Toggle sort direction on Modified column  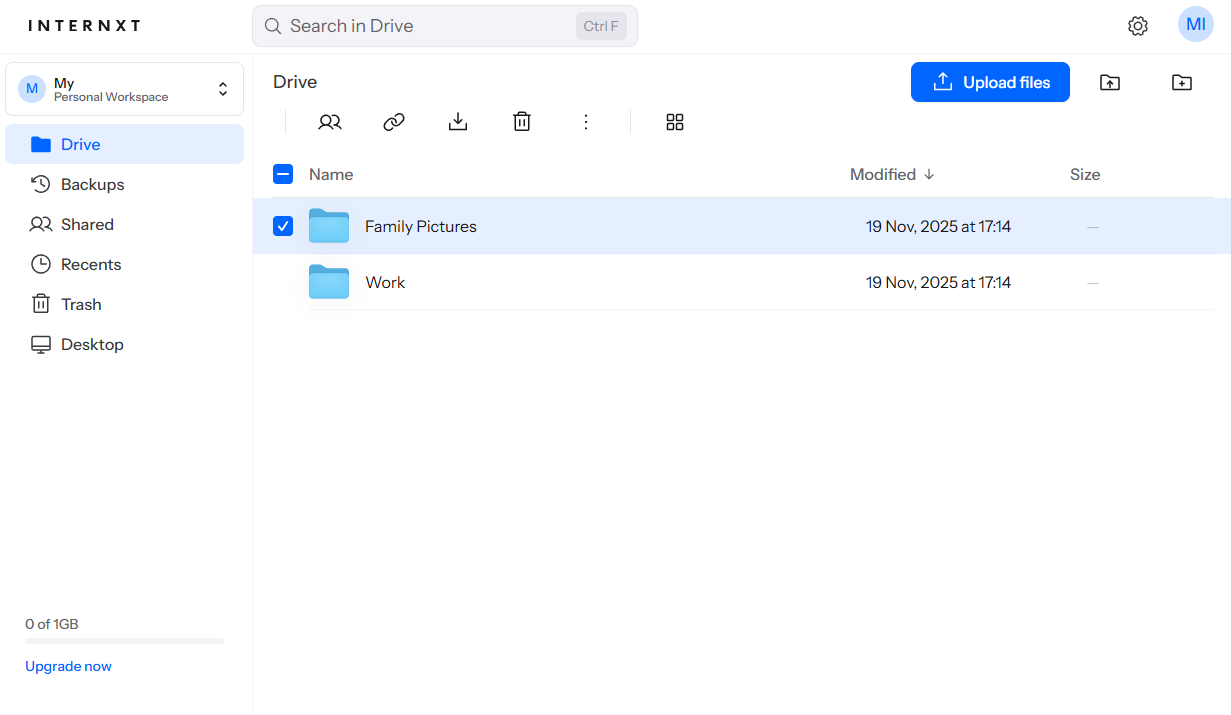coord(891,174)
